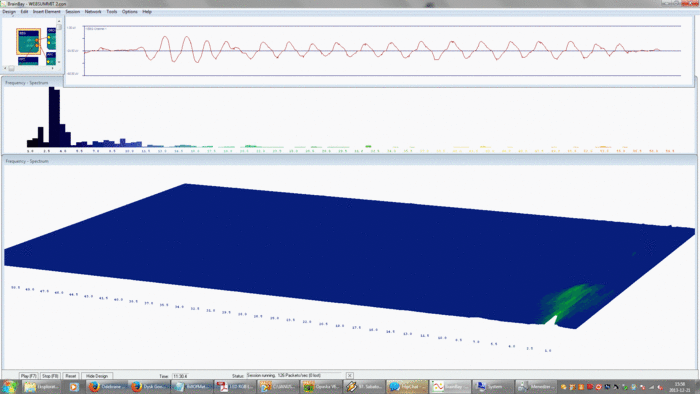This screenshot has height=394, width=700.
Task: Click the Play (F7) button
Action: [x=29, y=376]
